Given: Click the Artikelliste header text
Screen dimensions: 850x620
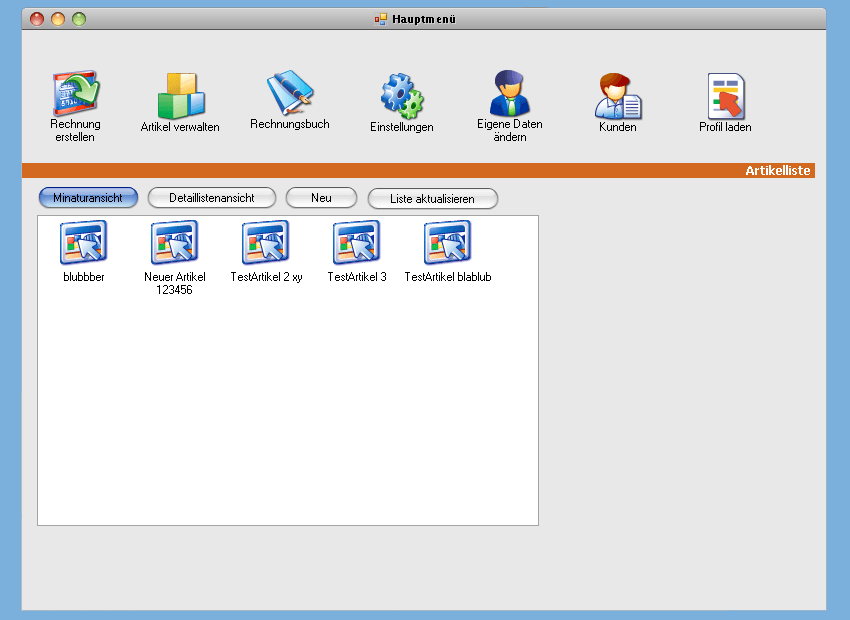Looking at the screenshot, I should 778,171.
